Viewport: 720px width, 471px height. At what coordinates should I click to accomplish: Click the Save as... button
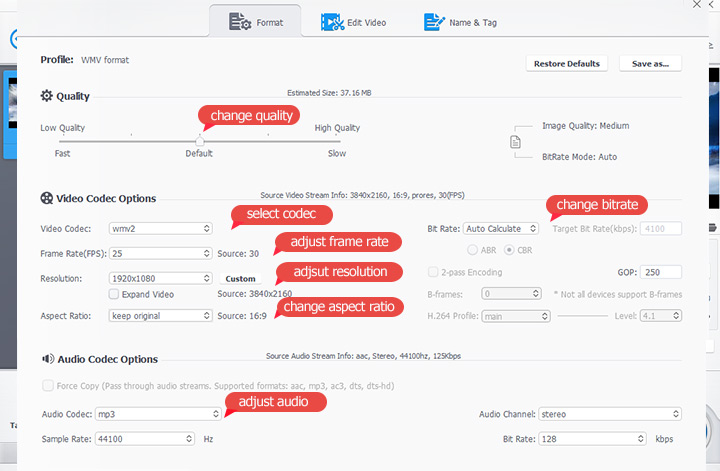click(650, 63)
